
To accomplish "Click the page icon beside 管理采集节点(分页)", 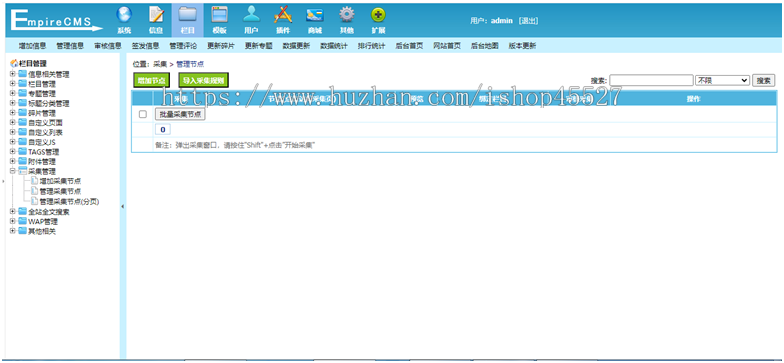I will pos(34,201).
